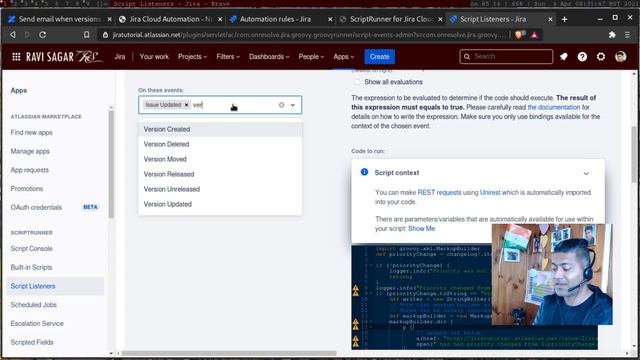
Task: Open the Apps dropdown menu
Action: click(344, 57)
